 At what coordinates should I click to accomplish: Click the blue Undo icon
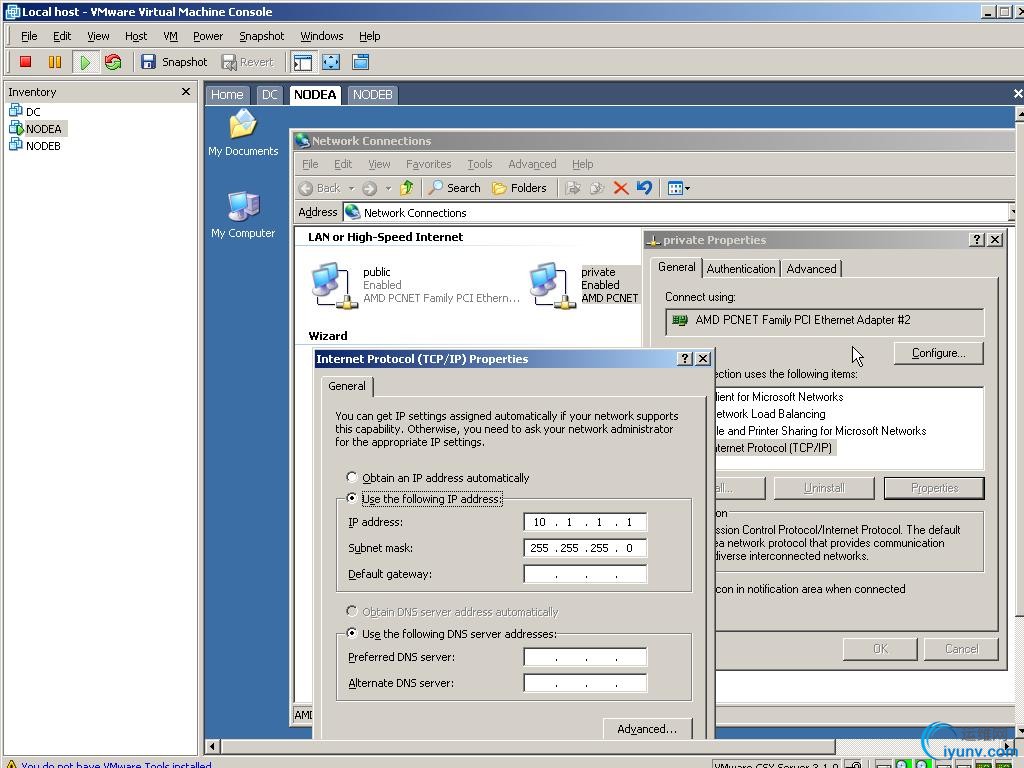pyautogui.click(x=644, y=188)
